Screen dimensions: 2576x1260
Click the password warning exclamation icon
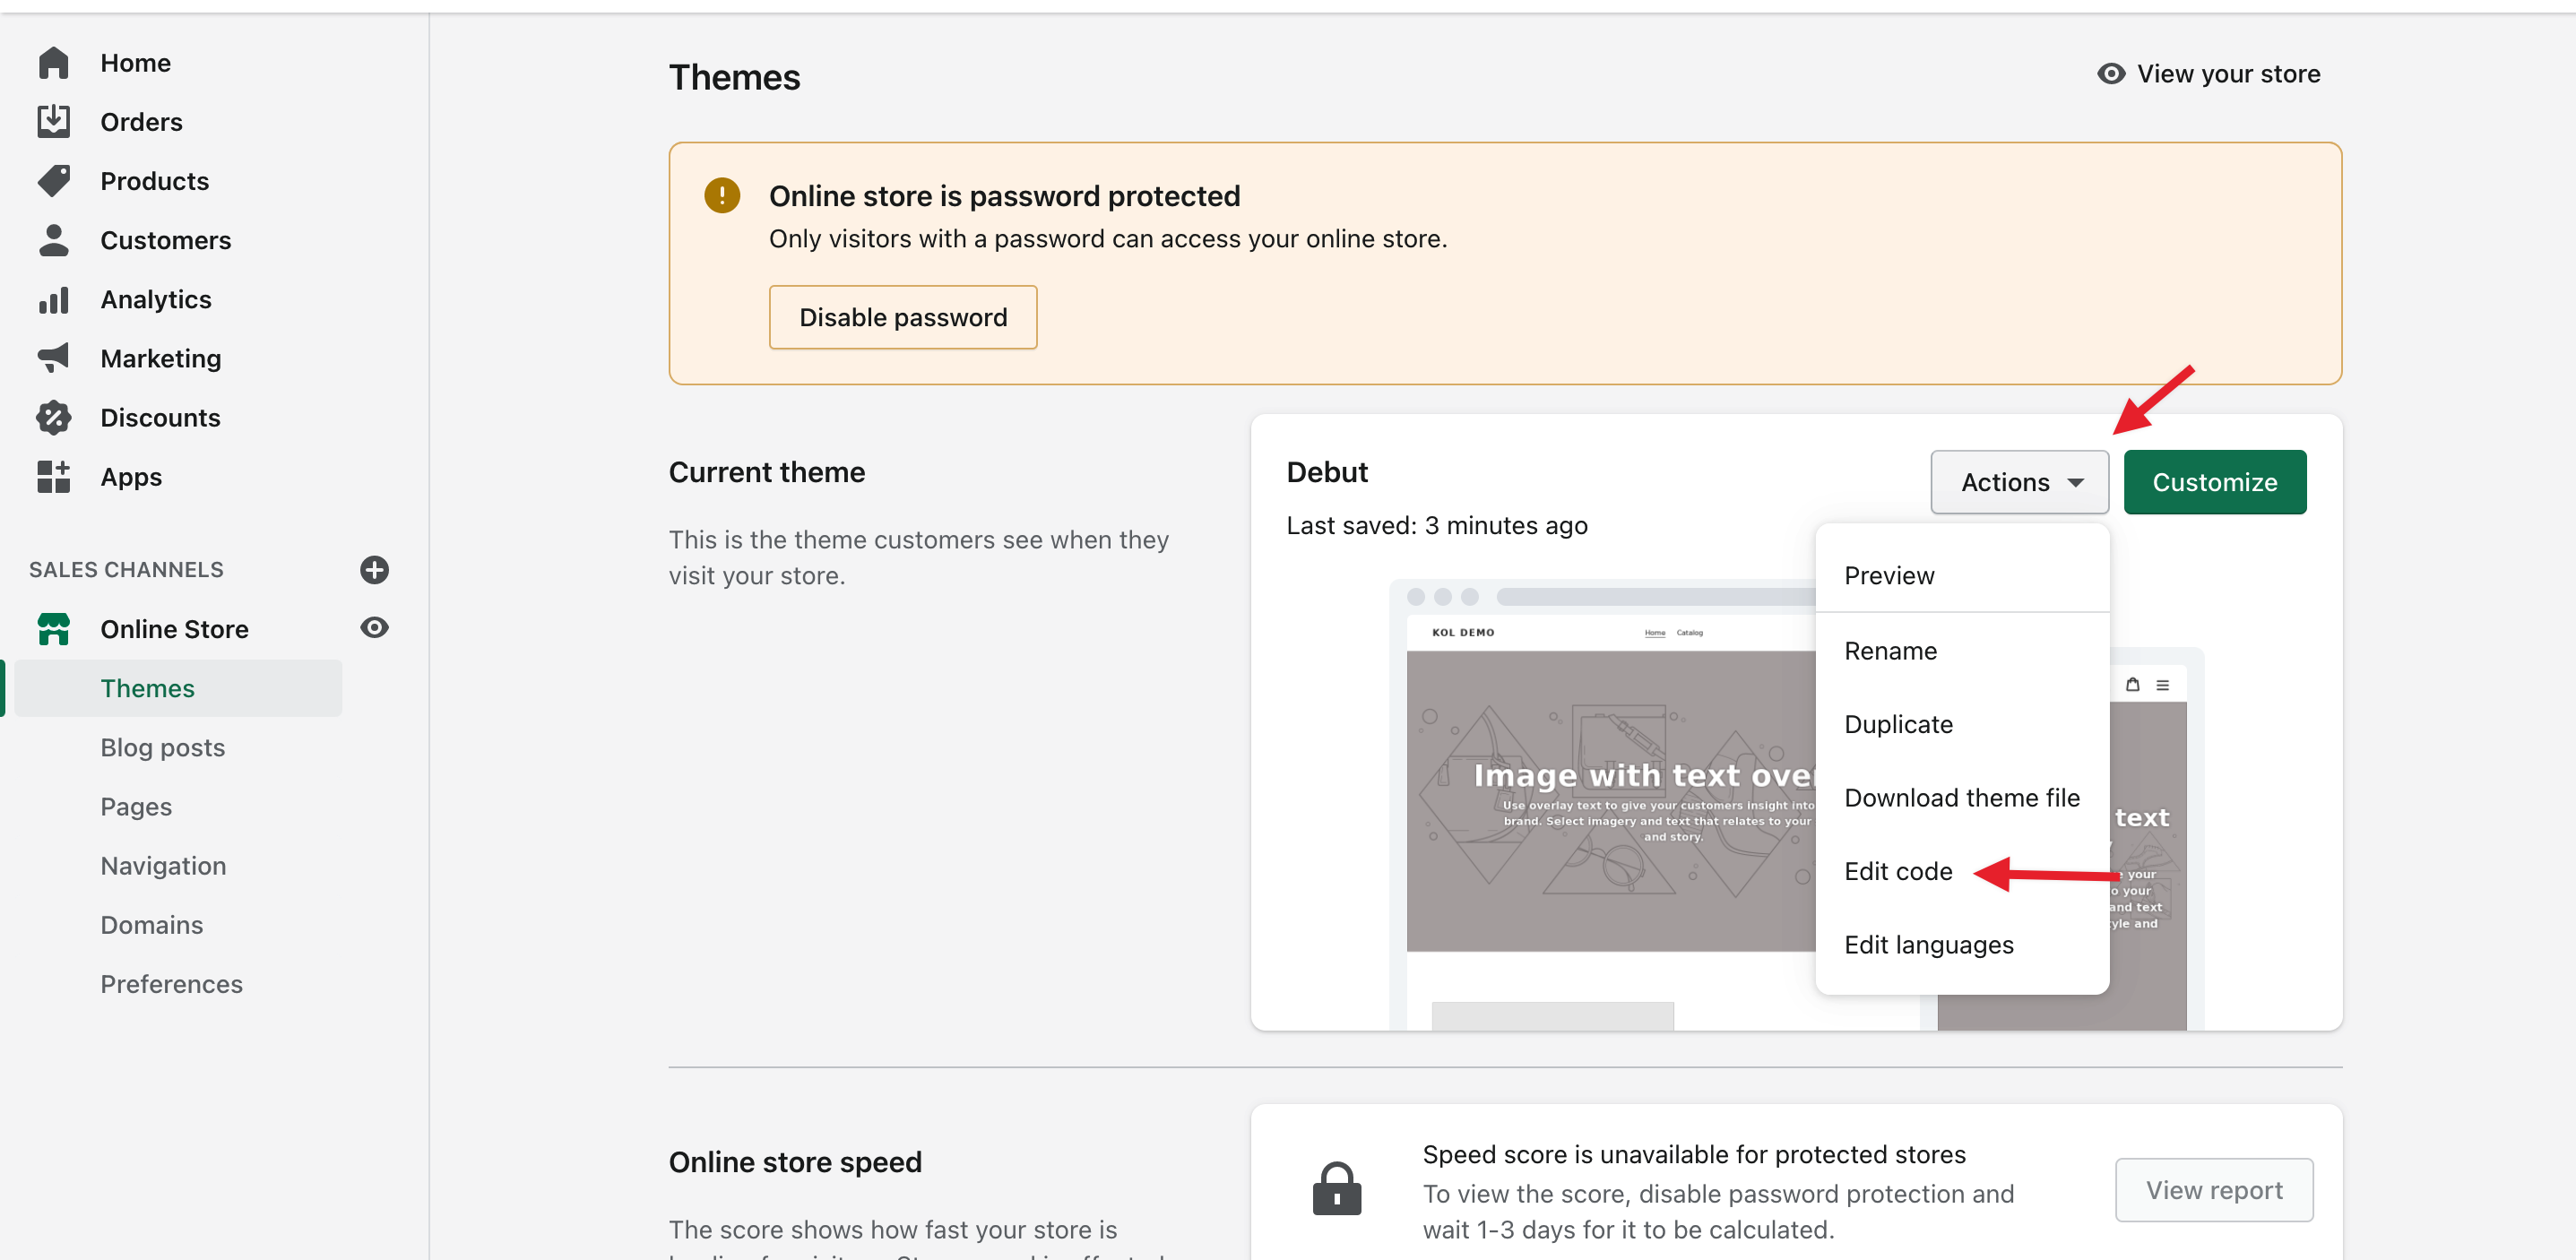pos(722,195)
